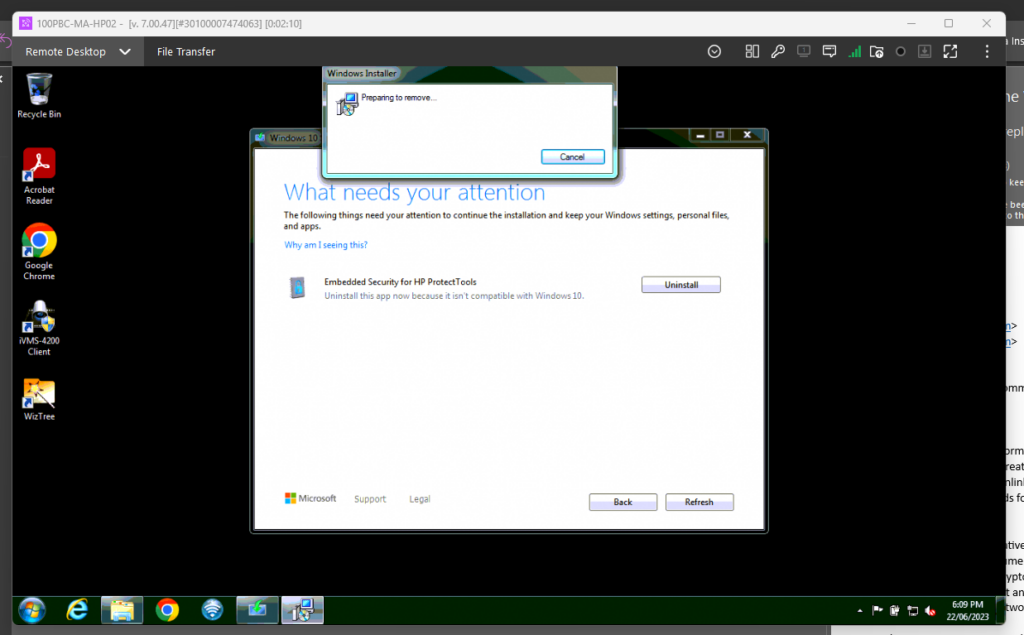Open the clock showing 6:09 PM
Image resolution: width=1024 pixels, height=635 pixels.
pos(967,610)
